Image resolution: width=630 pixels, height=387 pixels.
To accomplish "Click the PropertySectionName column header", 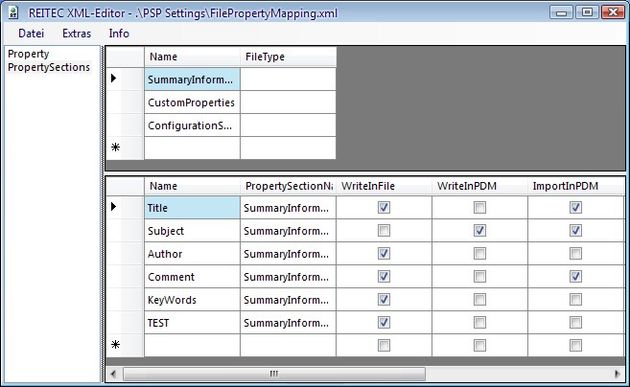I will coord(288,186).
